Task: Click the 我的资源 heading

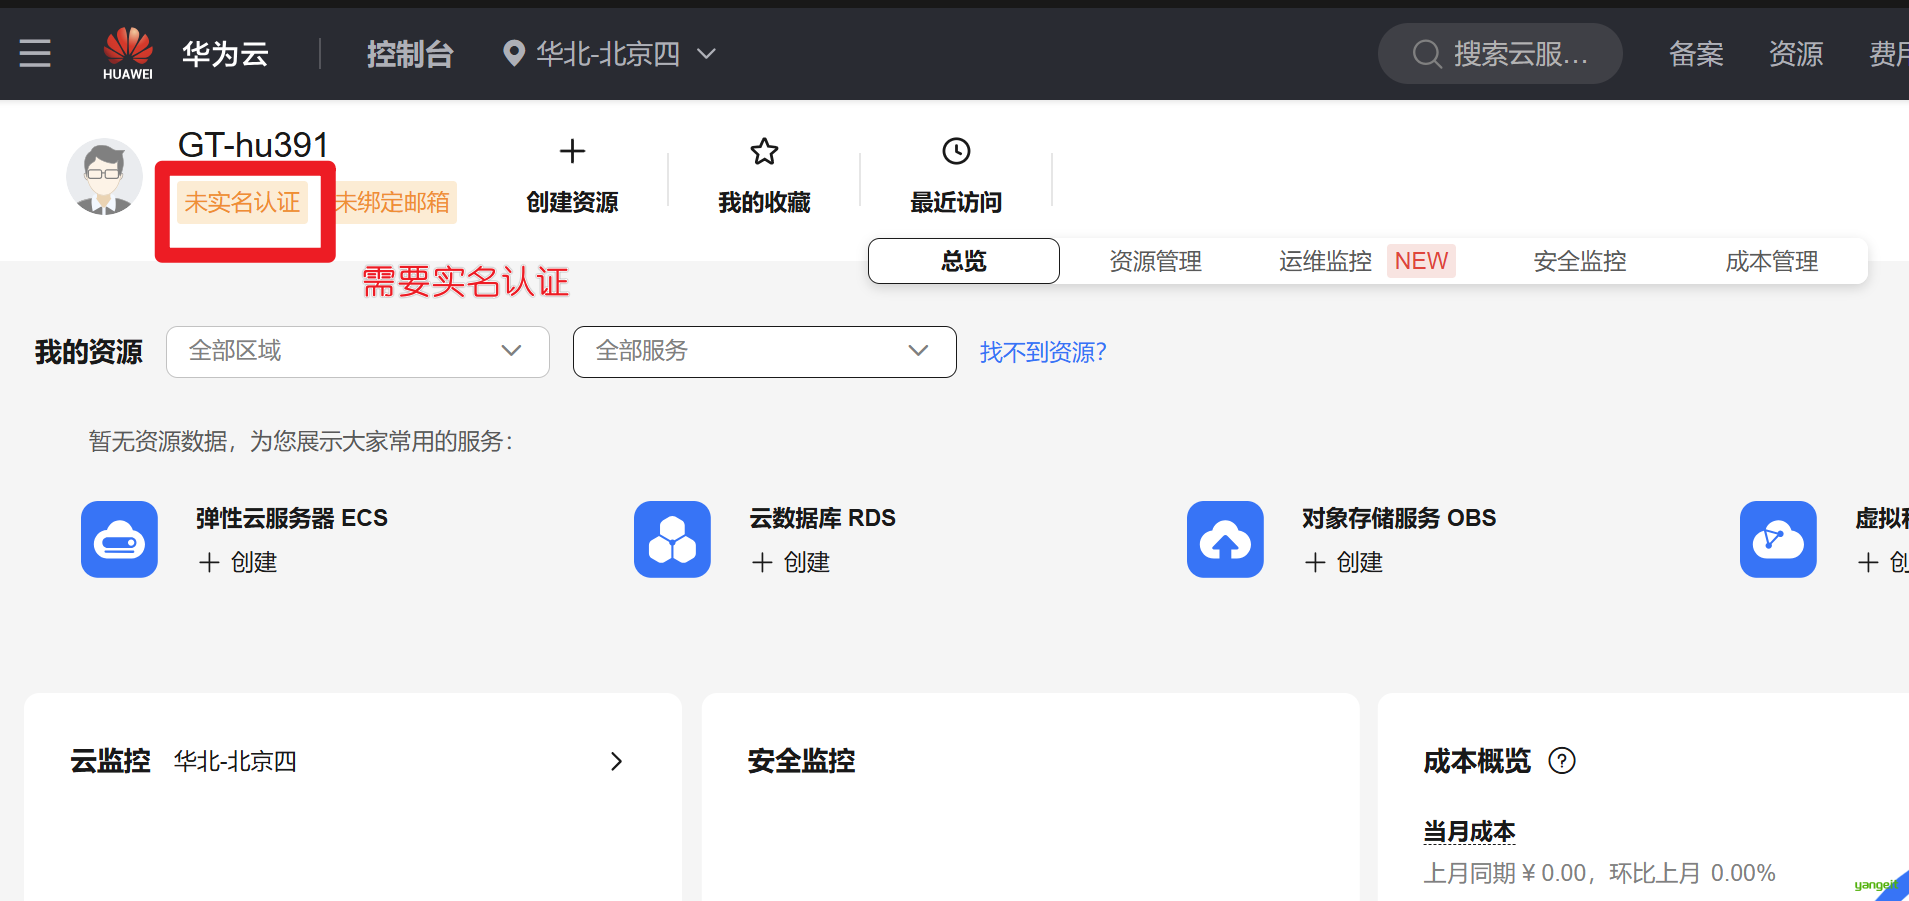Action: click(x=89, y=352)
